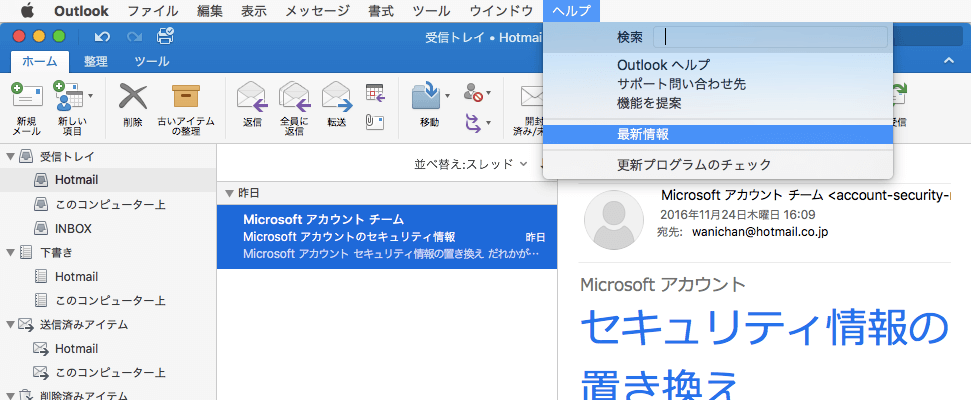
Task: Choose サポート問い合わせ先 menu item
Action: tap(718, 84)
